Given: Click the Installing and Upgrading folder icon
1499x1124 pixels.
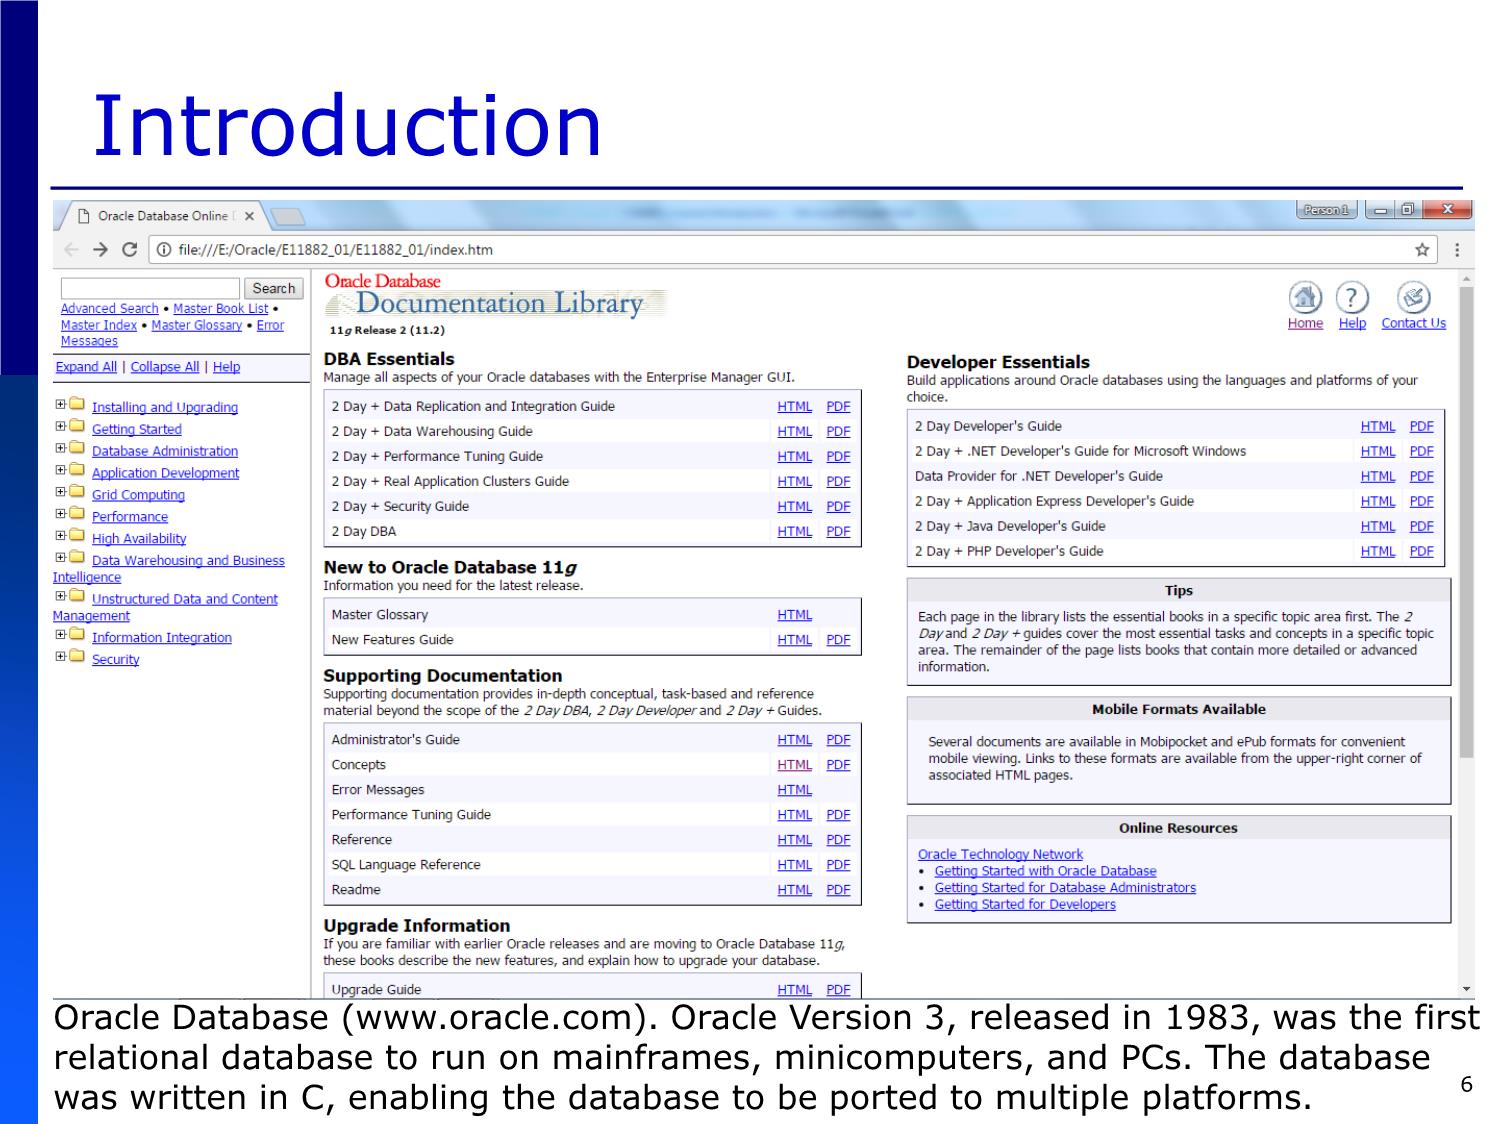Looking at the screenshot, I should [x=77, y=405].
